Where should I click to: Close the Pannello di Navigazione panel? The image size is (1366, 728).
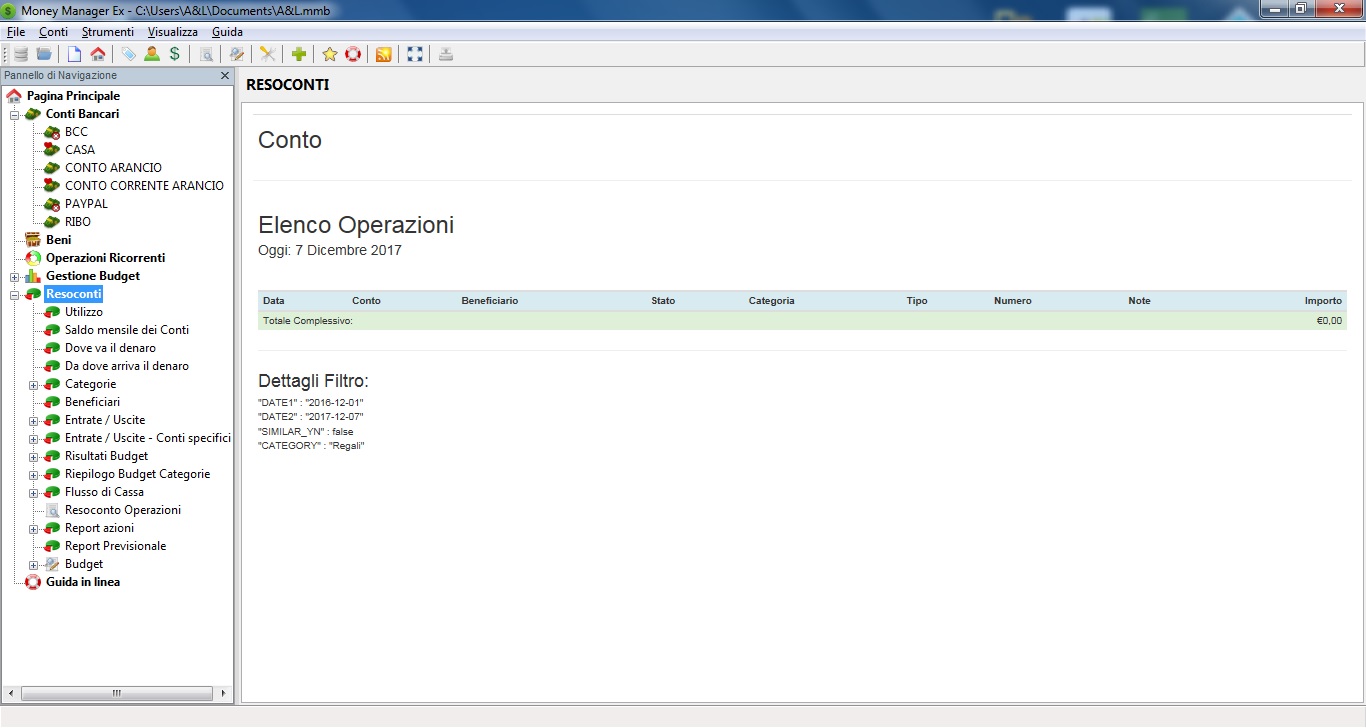(x=225, y=74)
